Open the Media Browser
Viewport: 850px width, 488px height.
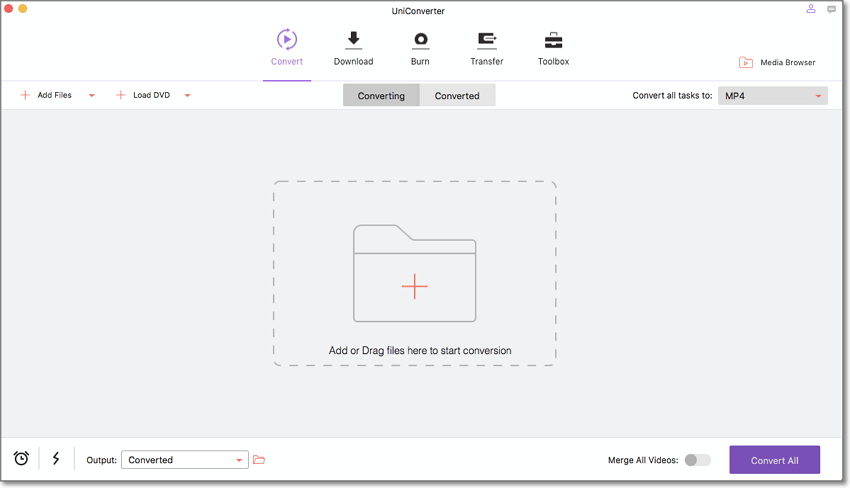pyautogui.click(x=777, y=62)
